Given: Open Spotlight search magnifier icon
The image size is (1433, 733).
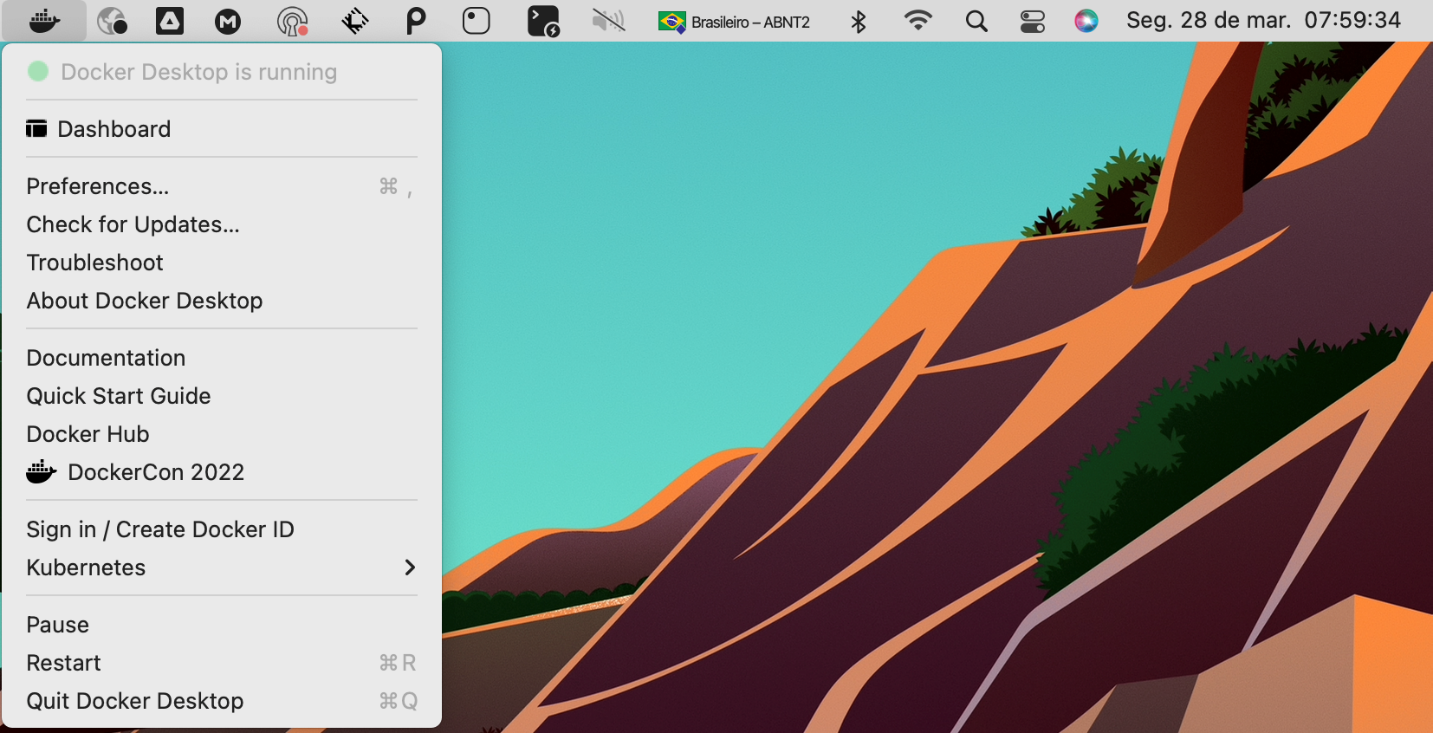Looking at the screenshot, I should point(976,21).
